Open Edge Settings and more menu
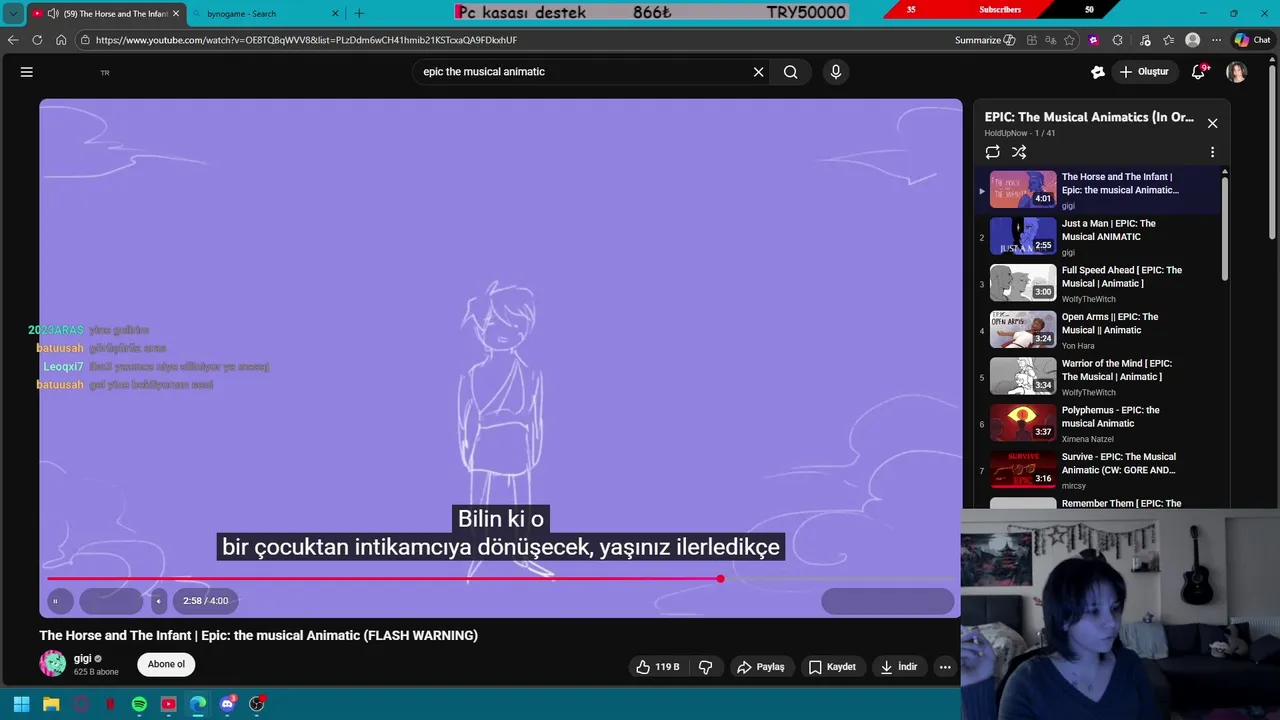The height and width of the screenshot is (720, 1280). tap(1216, 40)
